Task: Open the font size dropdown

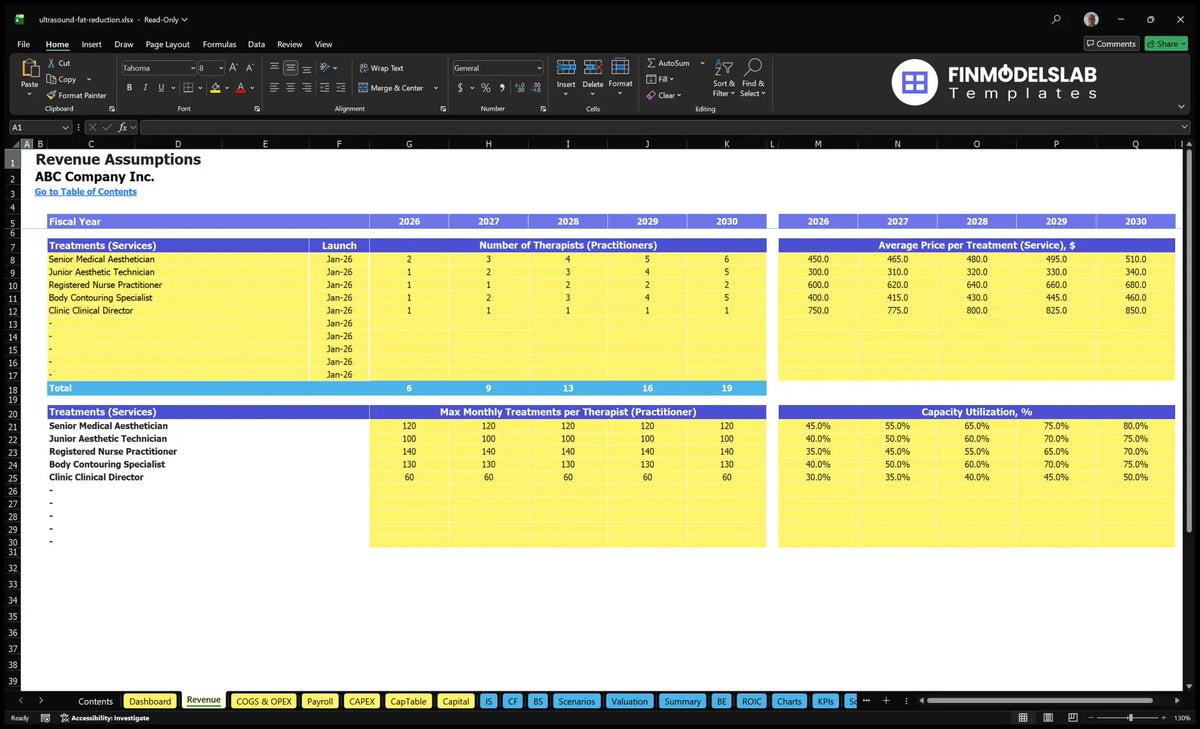Action: coord(221,68)
